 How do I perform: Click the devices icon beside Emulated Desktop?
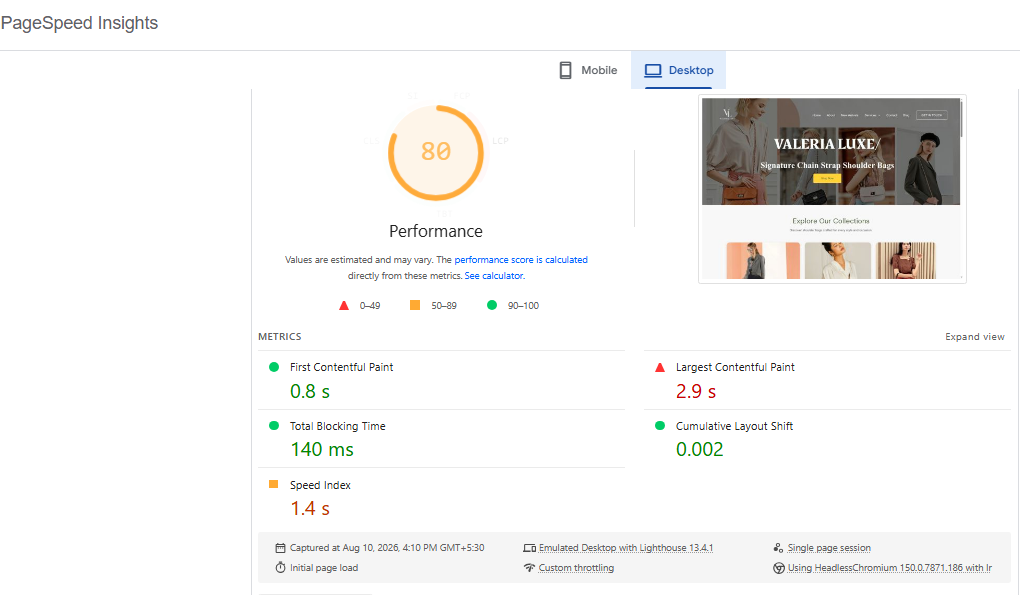pyautogui.click(x=530, y=548)
